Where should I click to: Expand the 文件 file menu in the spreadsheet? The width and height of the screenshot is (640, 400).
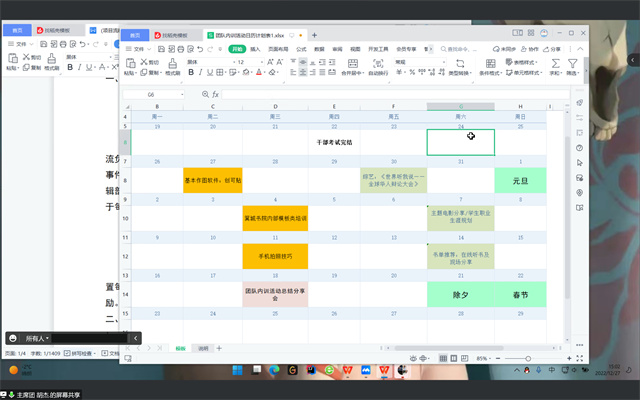click(x=137, y=48)
